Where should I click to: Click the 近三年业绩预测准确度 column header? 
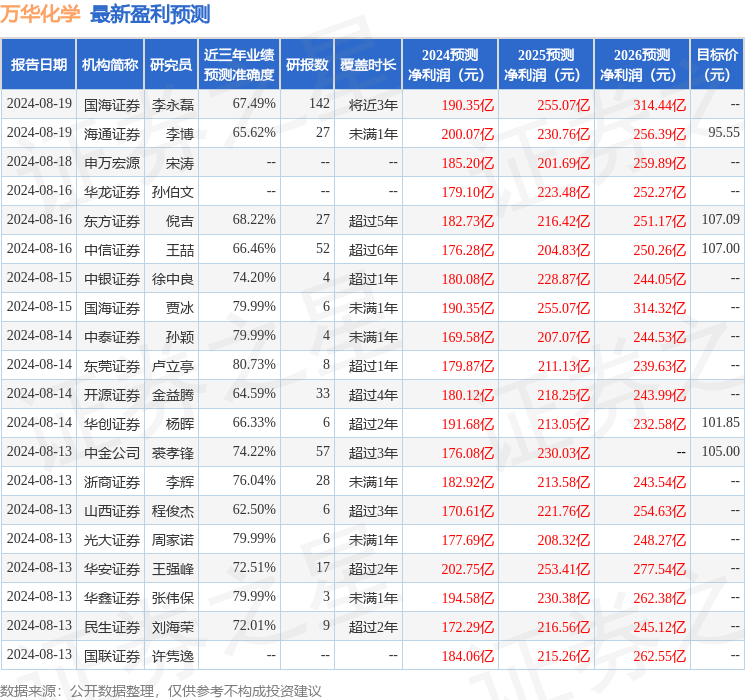coord(239,65)
